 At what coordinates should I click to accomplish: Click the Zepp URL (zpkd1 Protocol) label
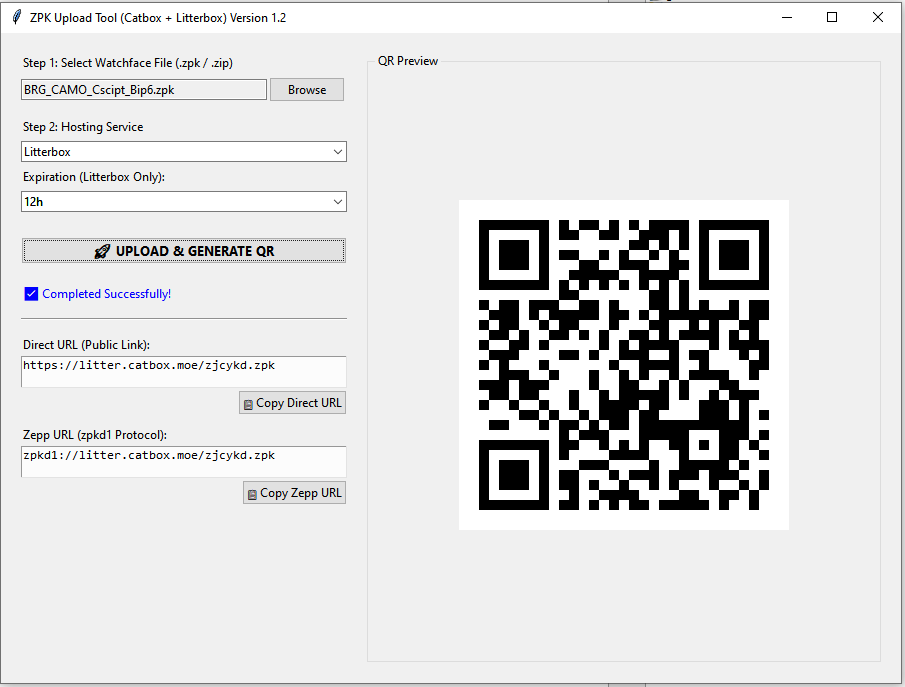95,435
